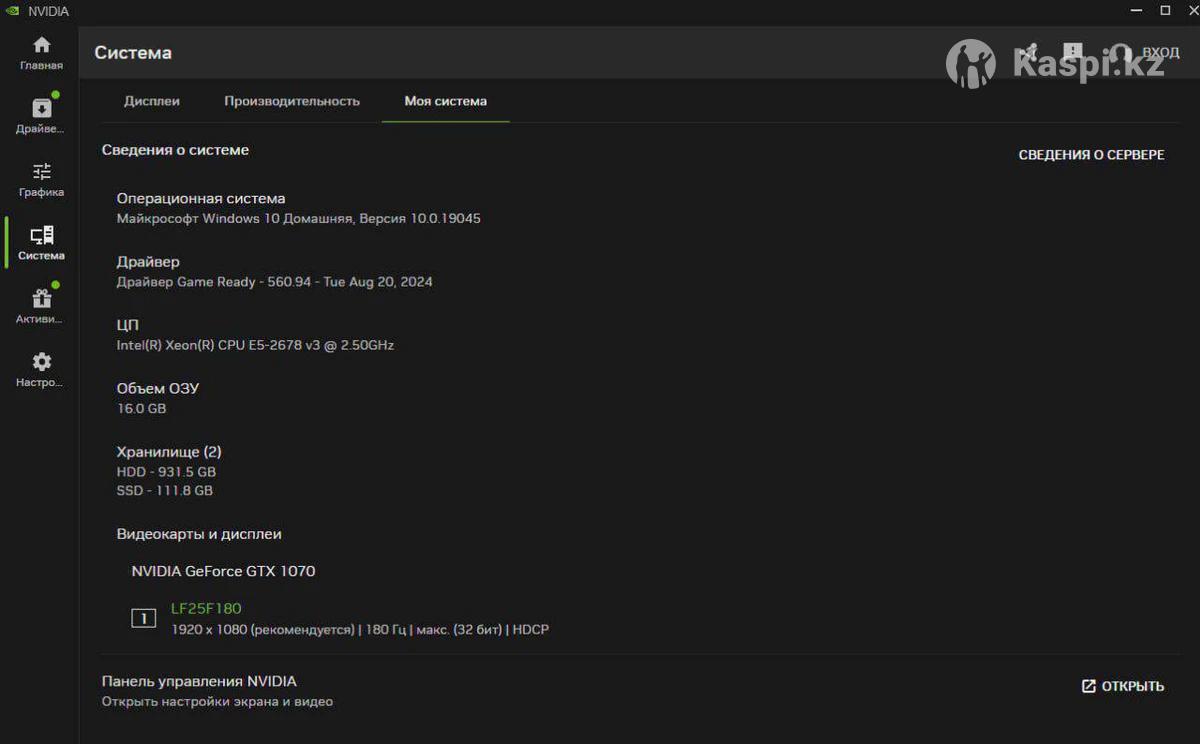This screenshot has height=744, width=1200.
Task: Click the share icon in header
Action: pos(1027,52)
